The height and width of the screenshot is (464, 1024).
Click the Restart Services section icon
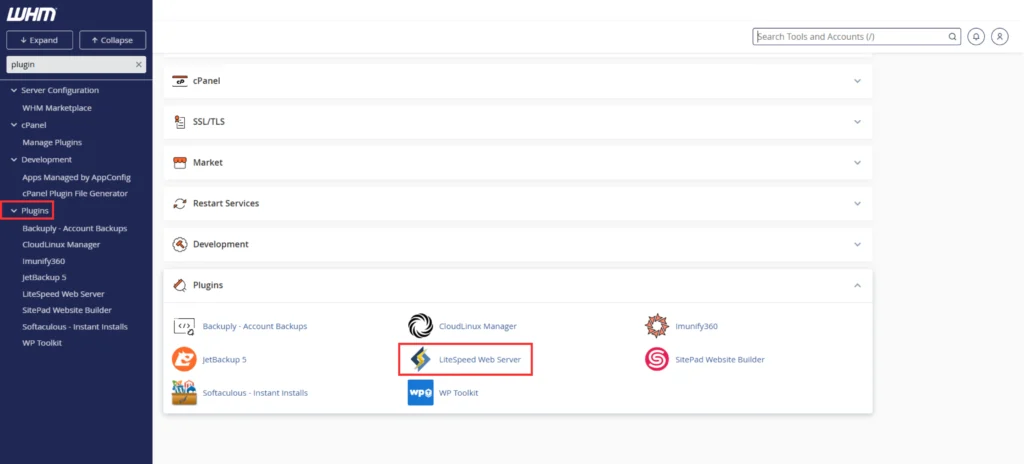click(180, 203)
